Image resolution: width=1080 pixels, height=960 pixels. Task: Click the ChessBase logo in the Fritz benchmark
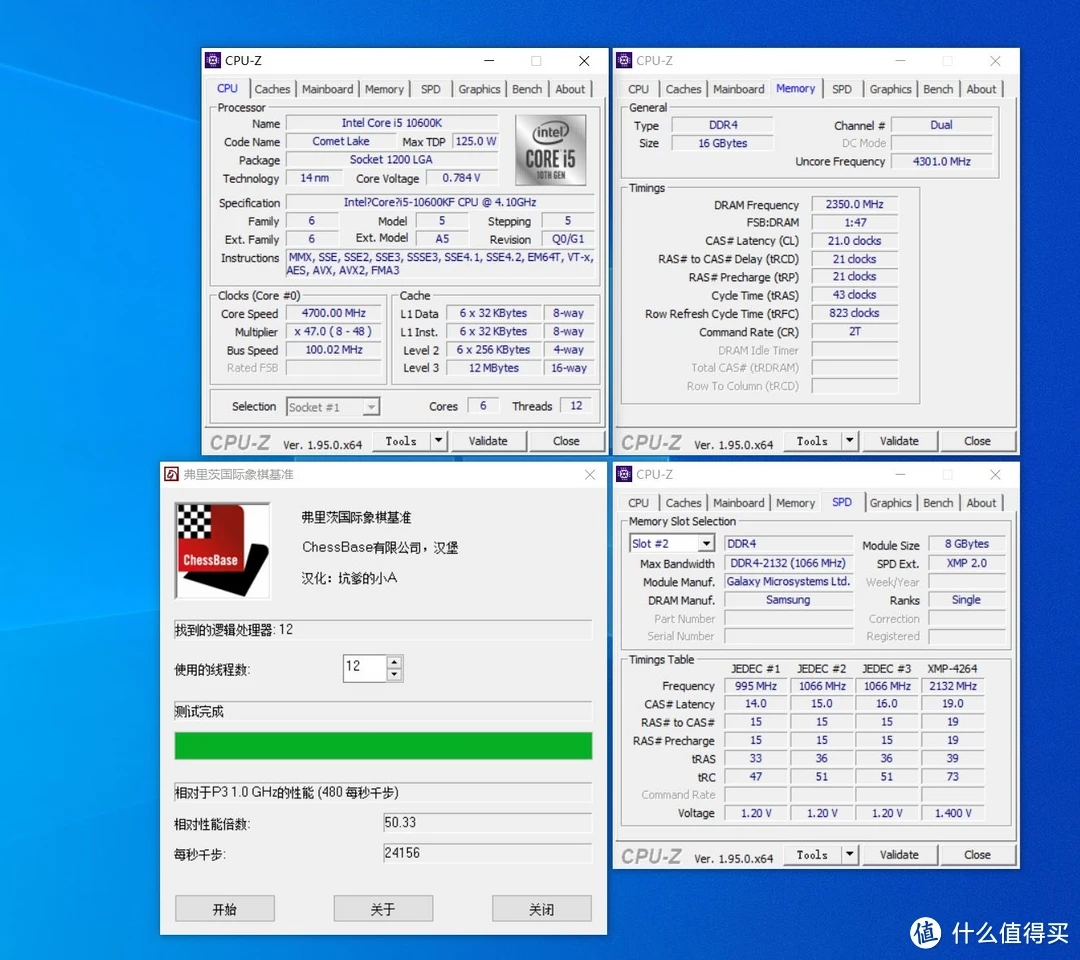click(x=222, y=551)
